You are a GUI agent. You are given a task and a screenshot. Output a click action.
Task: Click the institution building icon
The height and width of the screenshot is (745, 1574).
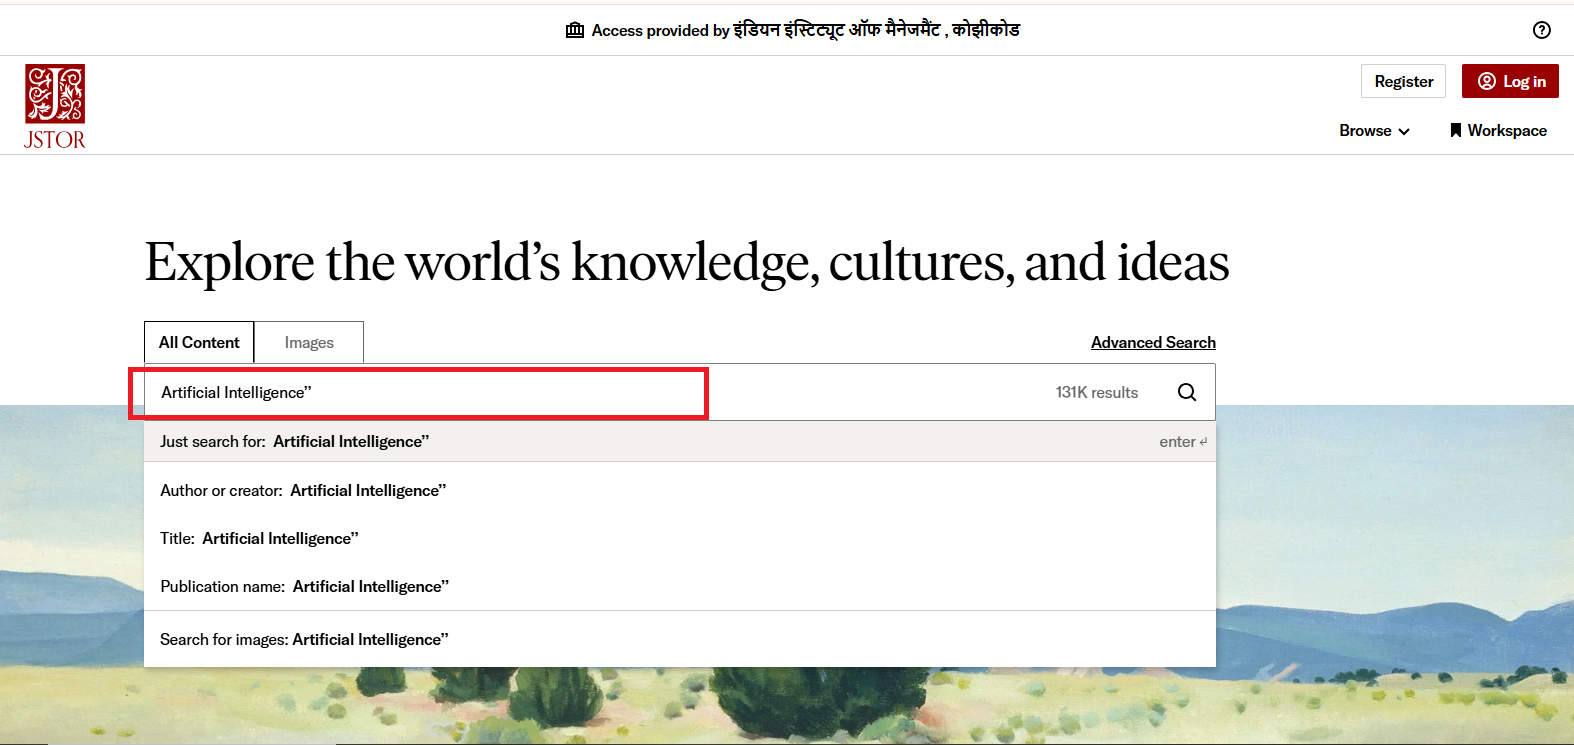[575, 30]
